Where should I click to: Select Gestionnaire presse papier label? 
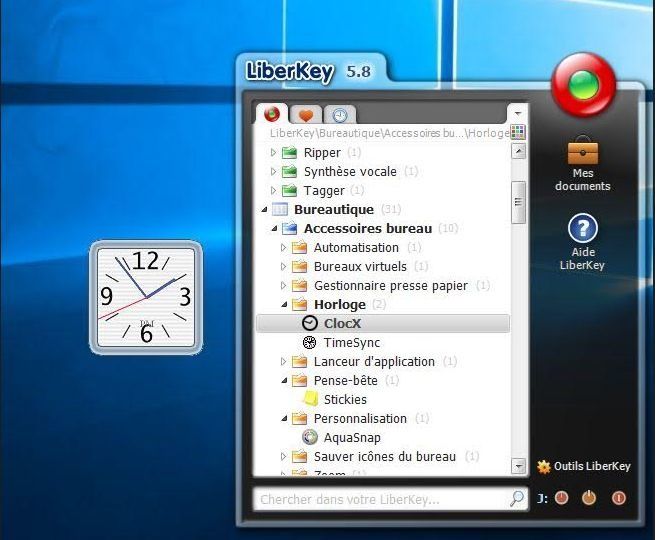[x=391, y=286]
